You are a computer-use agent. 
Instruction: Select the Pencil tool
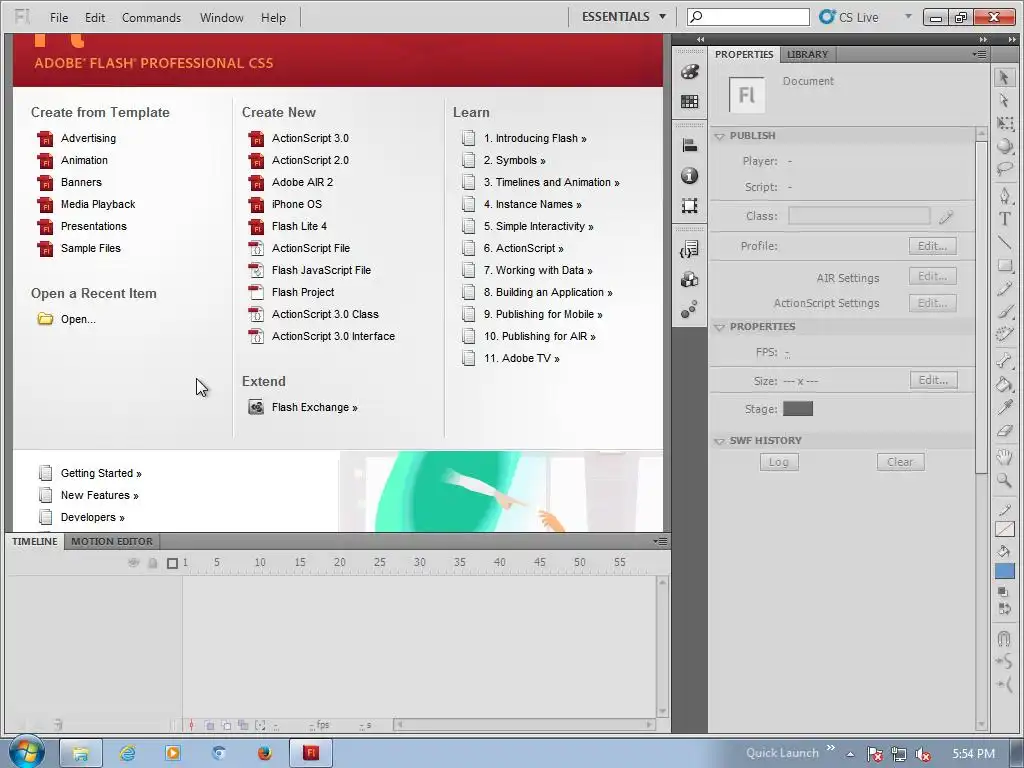(x=1004, y=289)
